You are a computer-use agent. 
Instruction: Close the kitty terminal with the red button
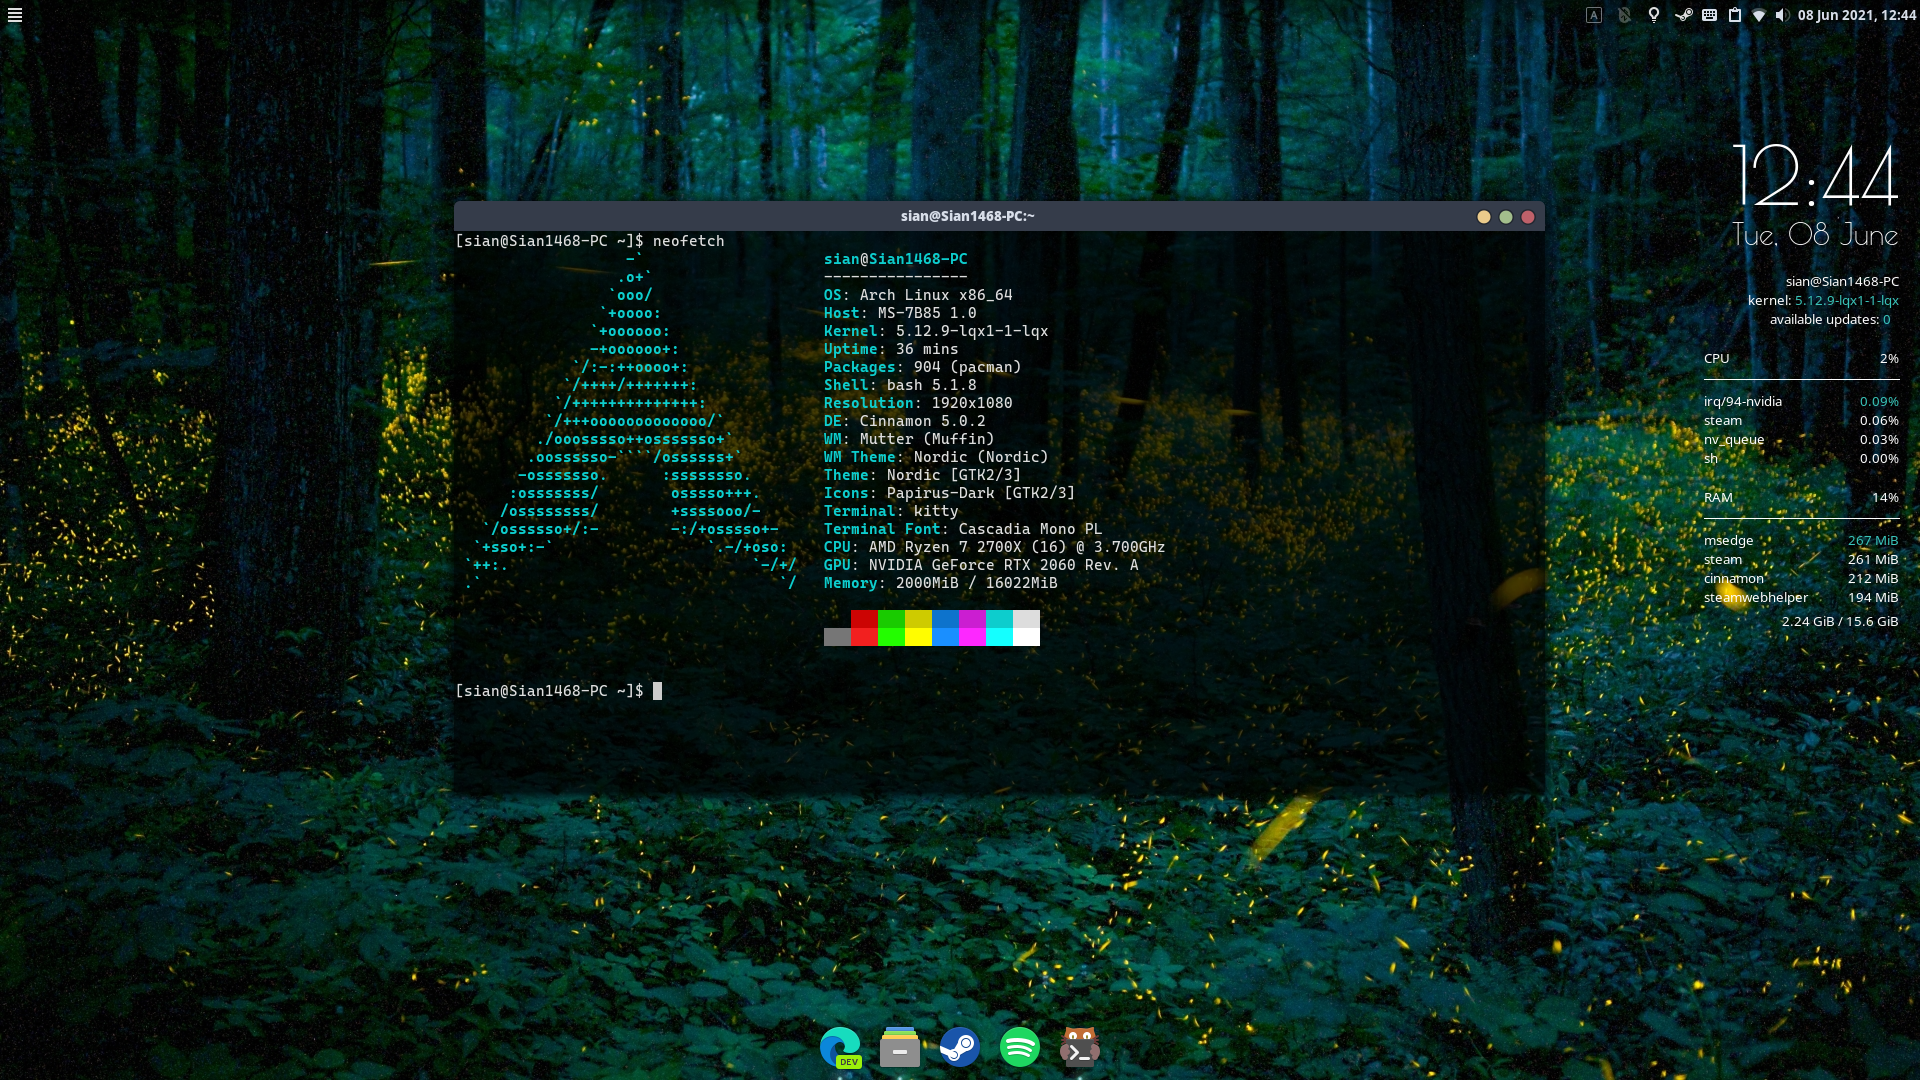pyautogui.click(x=1528, y=217)
